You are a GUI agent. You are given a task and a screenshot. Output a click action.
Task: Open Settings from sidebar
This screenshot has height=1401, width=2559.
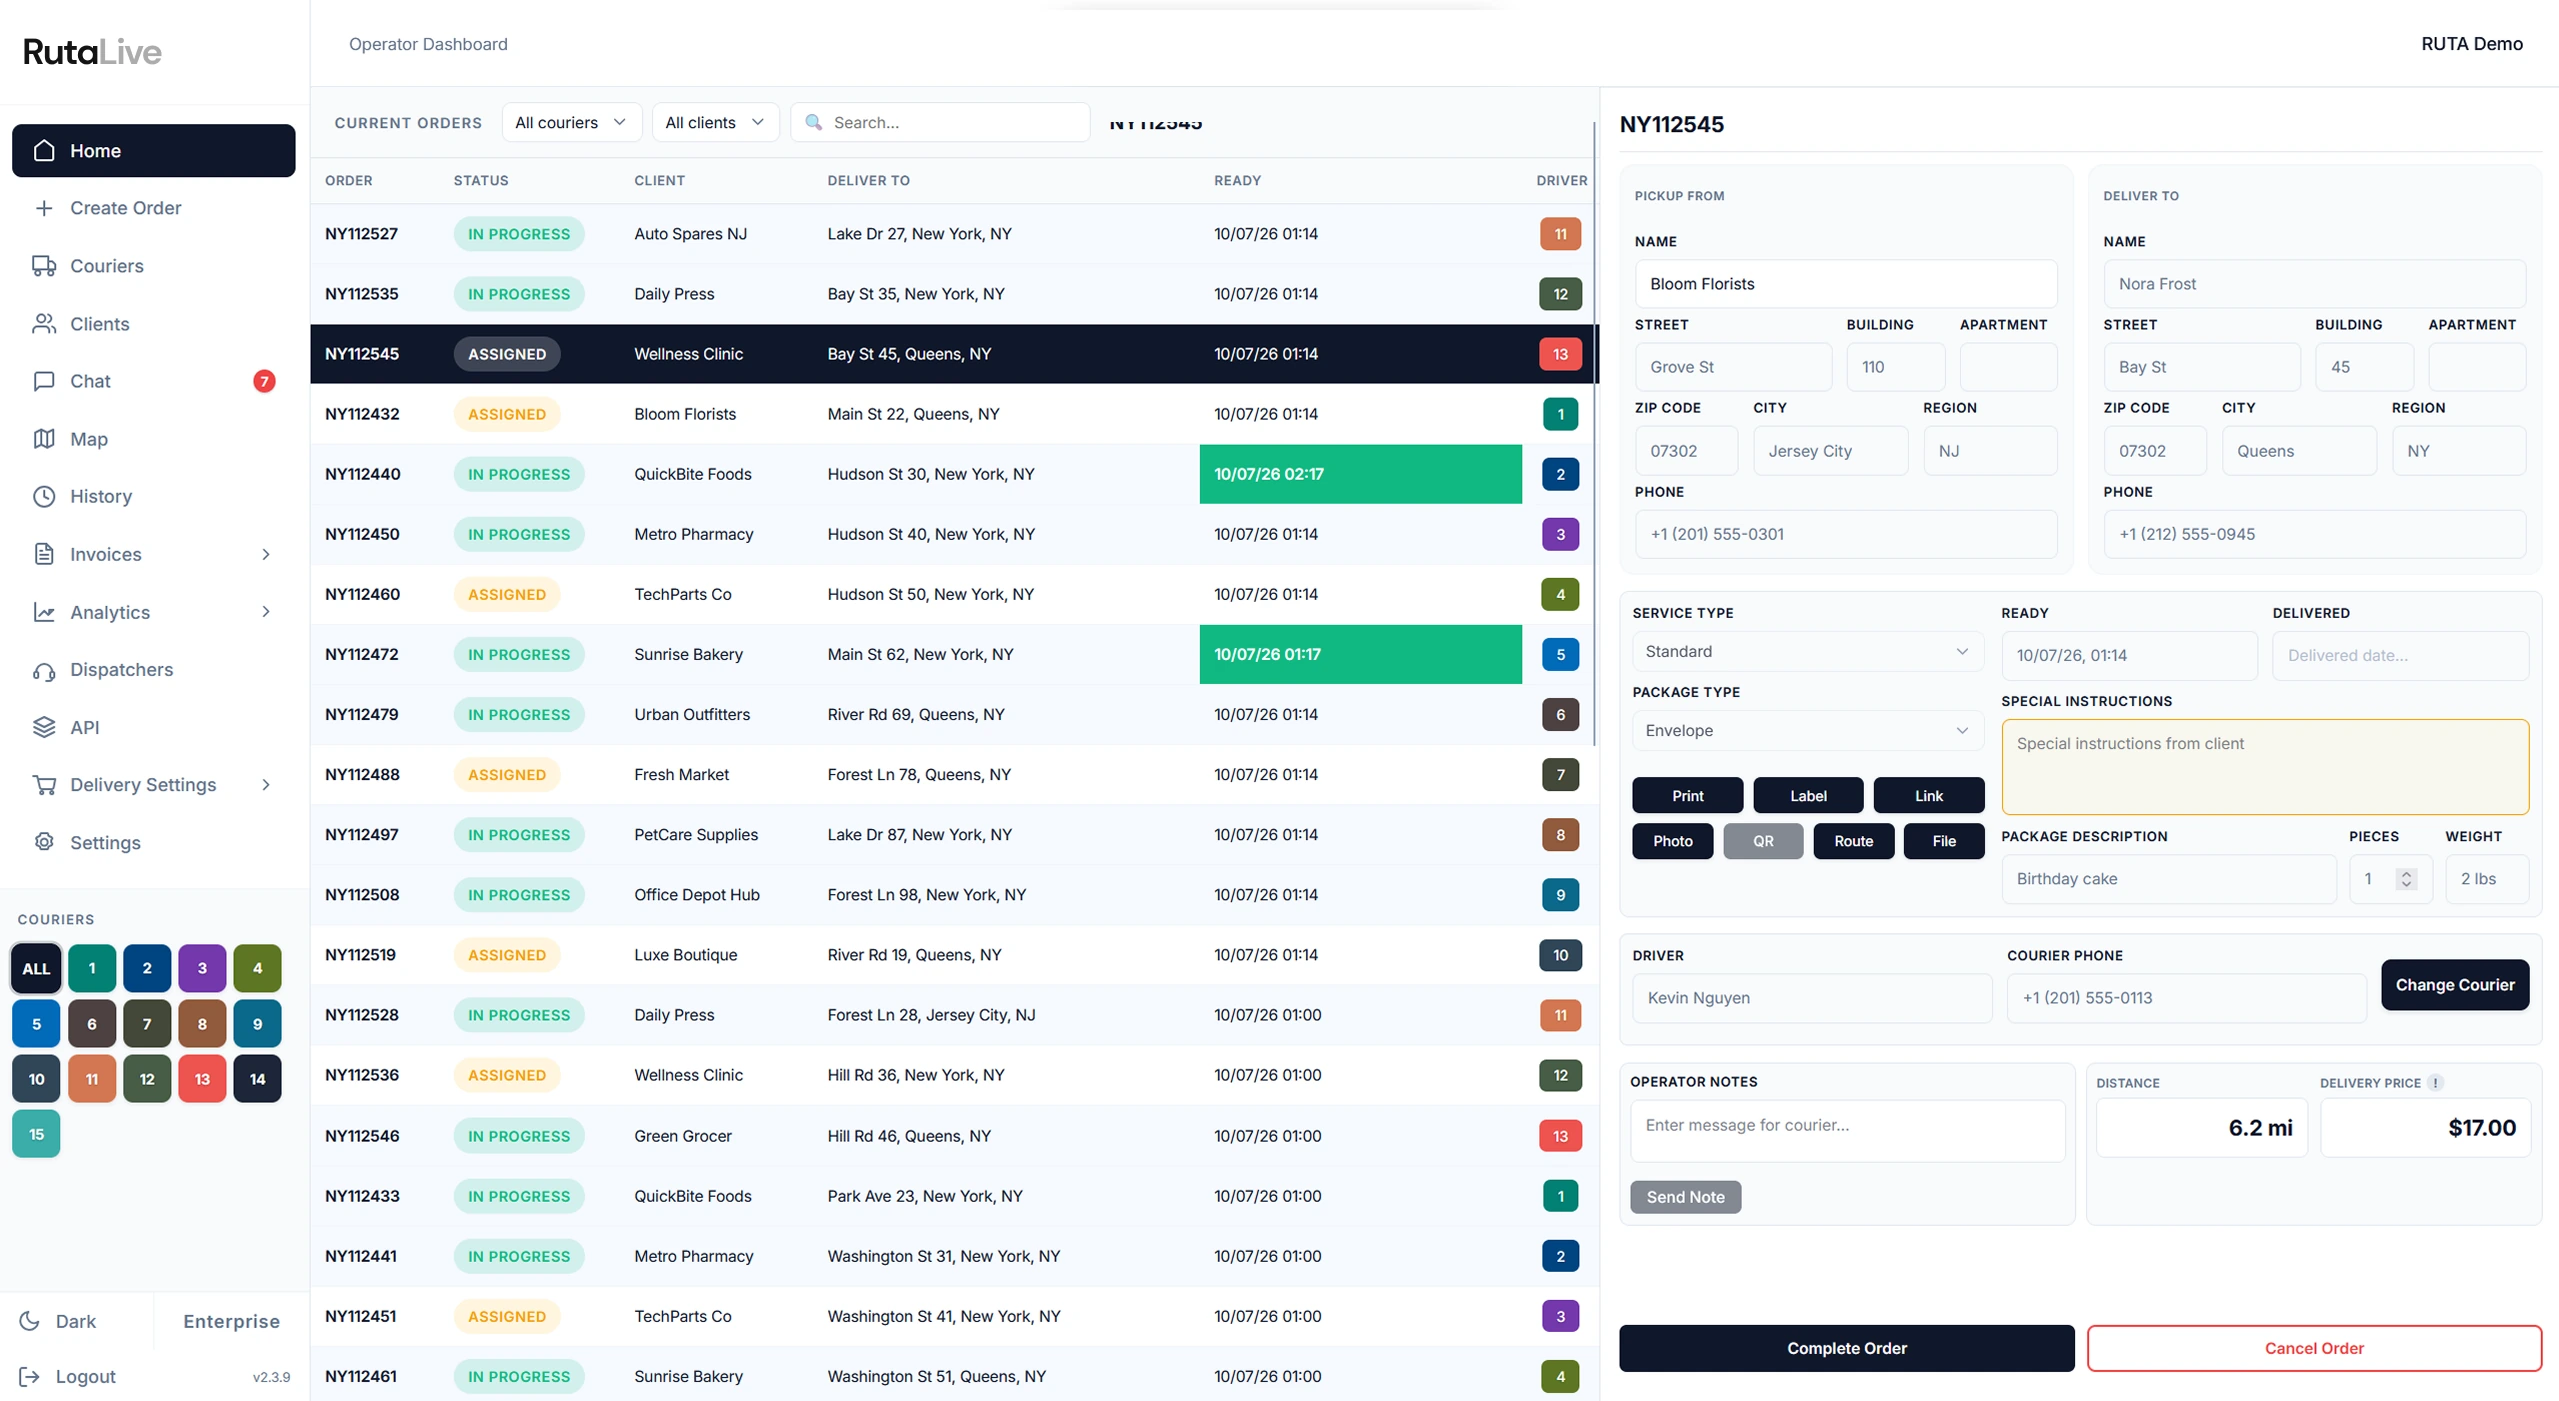click(x=153, y=842)
